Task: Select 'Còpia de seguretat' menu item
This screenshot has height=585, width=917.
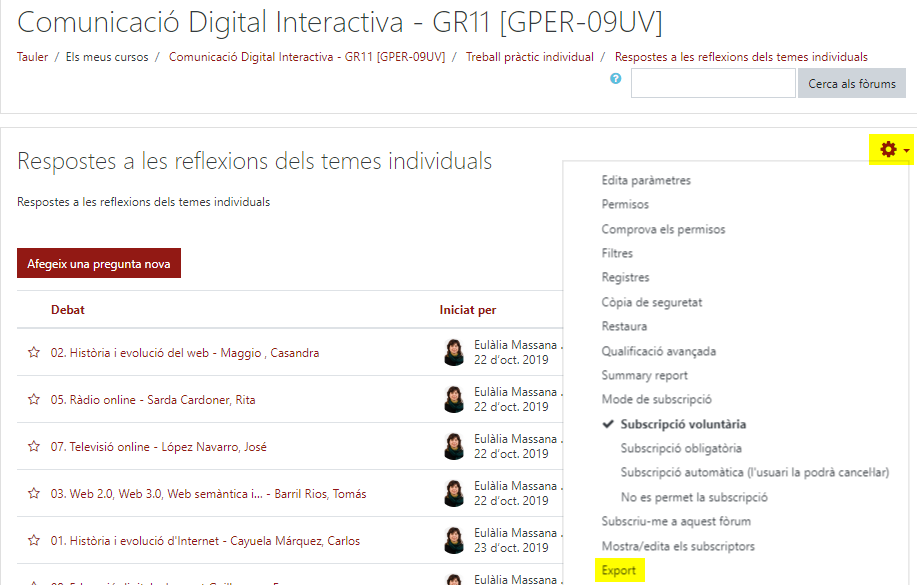Action: coord(651,302)
